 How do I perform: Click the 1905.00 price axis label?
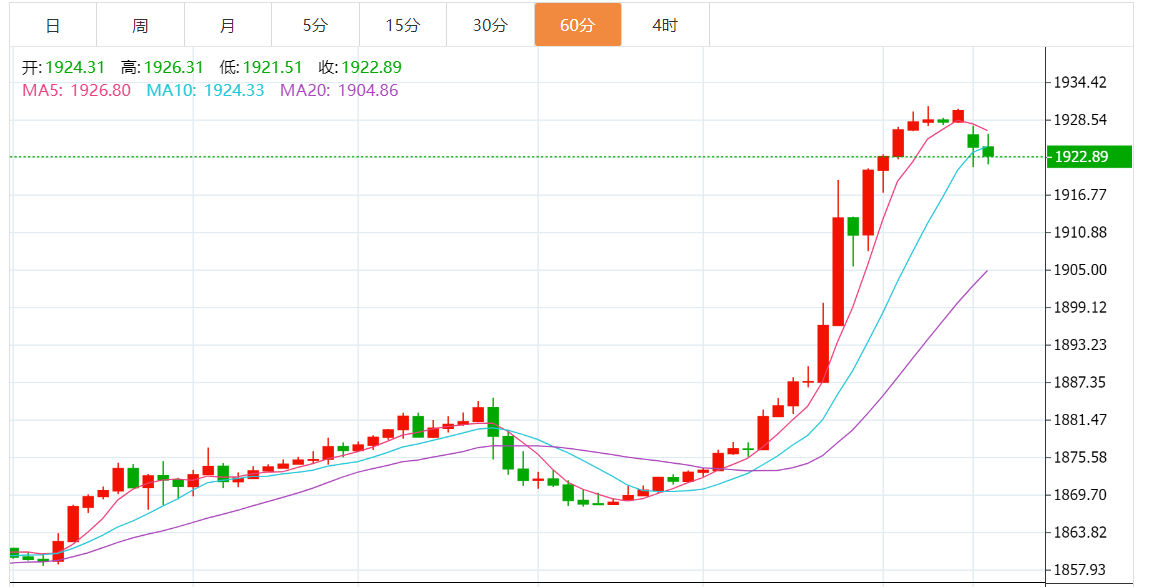pyautogui.click(x=1080, y=270)
